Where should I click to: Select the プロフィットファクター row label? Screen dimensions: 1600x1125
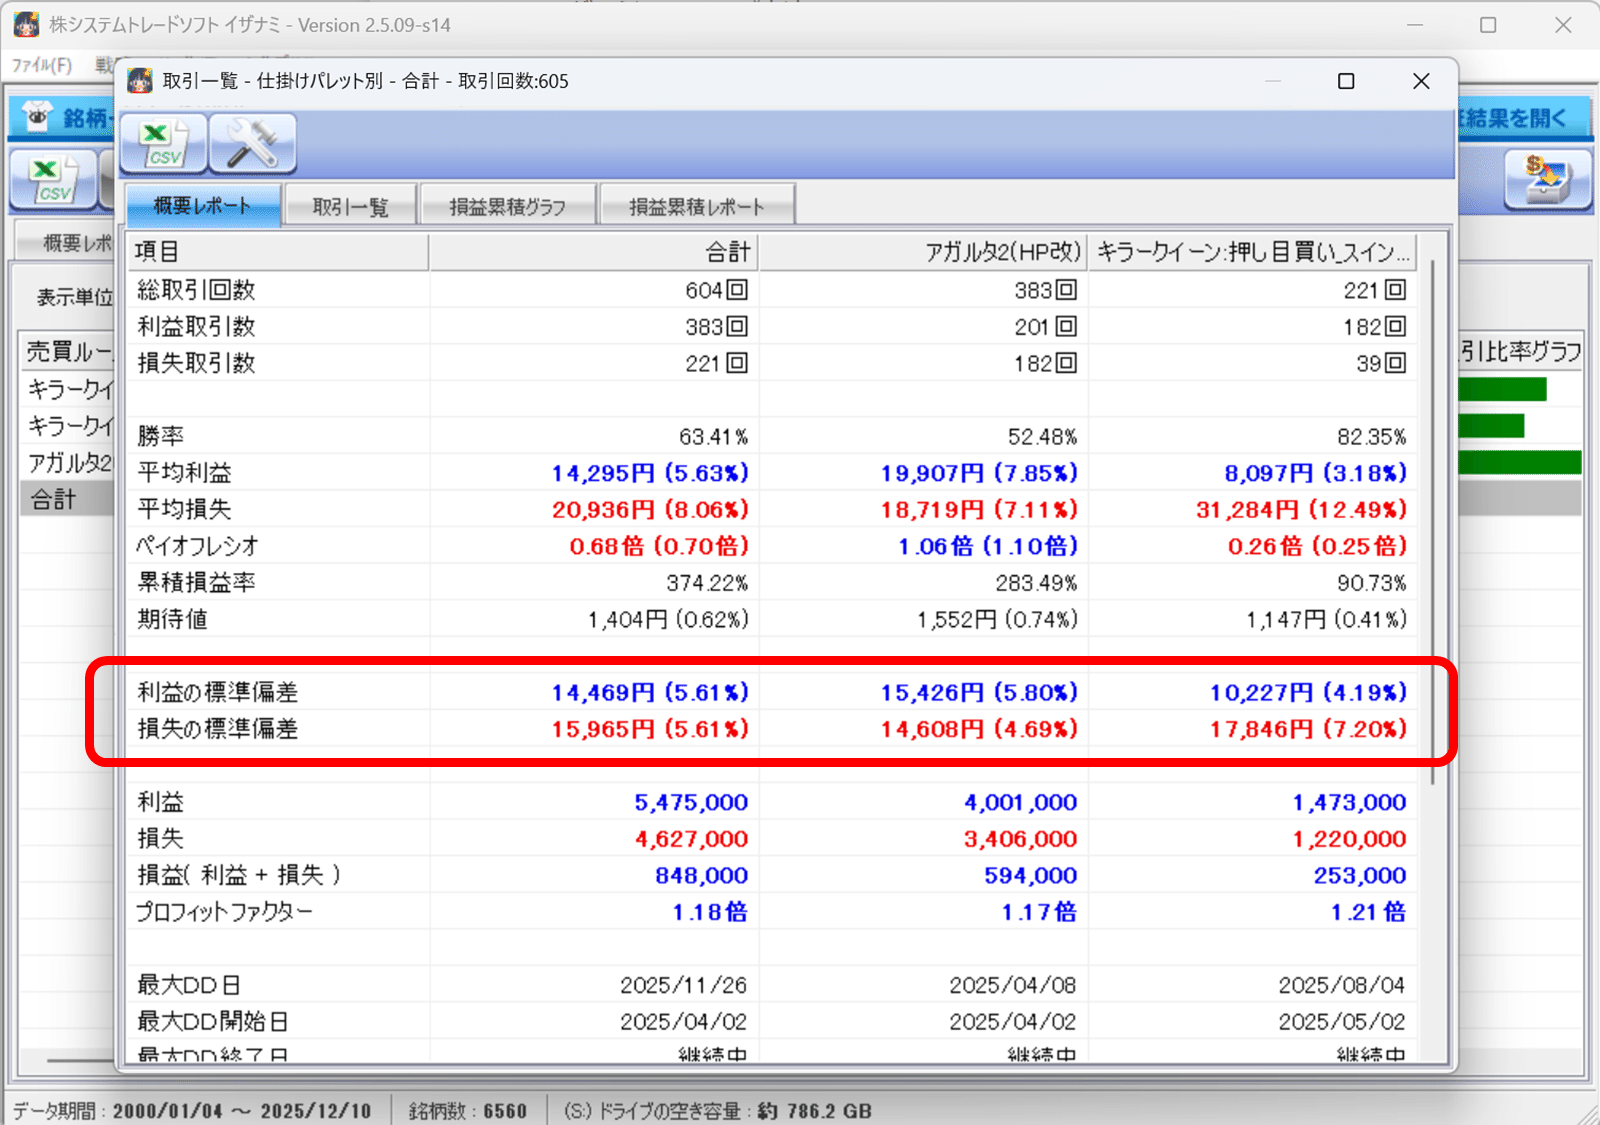224,912
